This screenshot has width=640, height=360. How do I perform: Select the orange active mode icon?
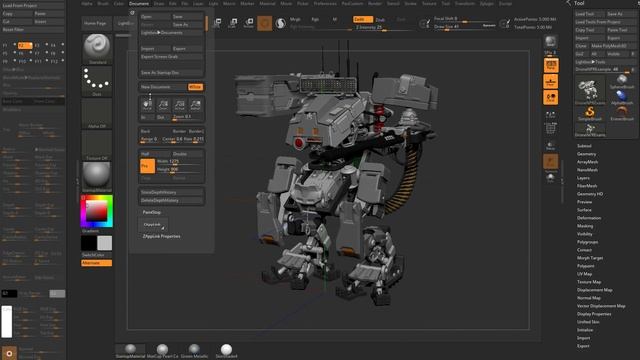pos(264,23)
